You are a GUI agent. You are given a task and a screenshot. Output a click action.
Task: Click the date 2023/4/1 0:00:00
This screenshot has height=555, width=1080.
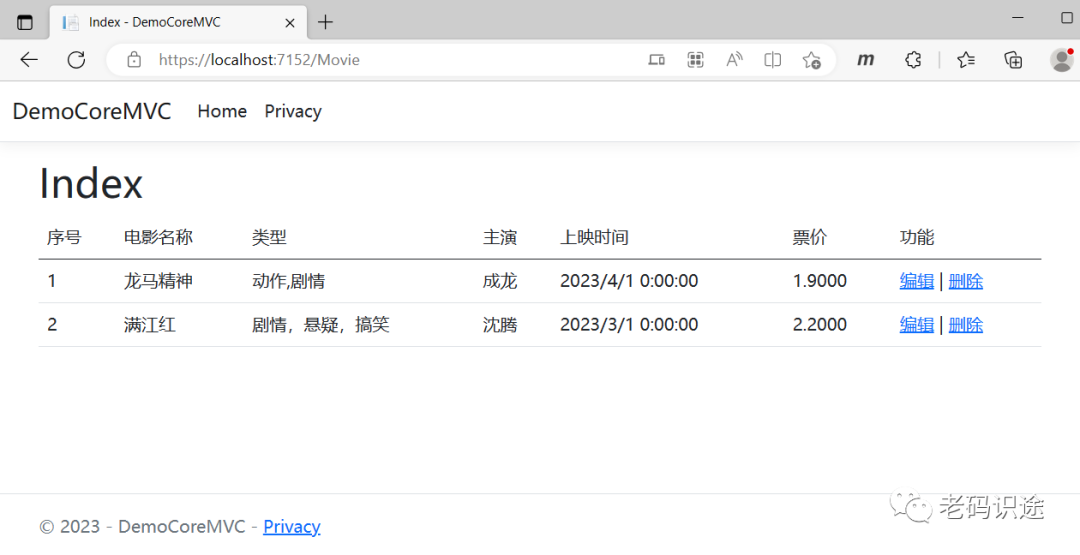pyautogui.click(x=629, y=281)
